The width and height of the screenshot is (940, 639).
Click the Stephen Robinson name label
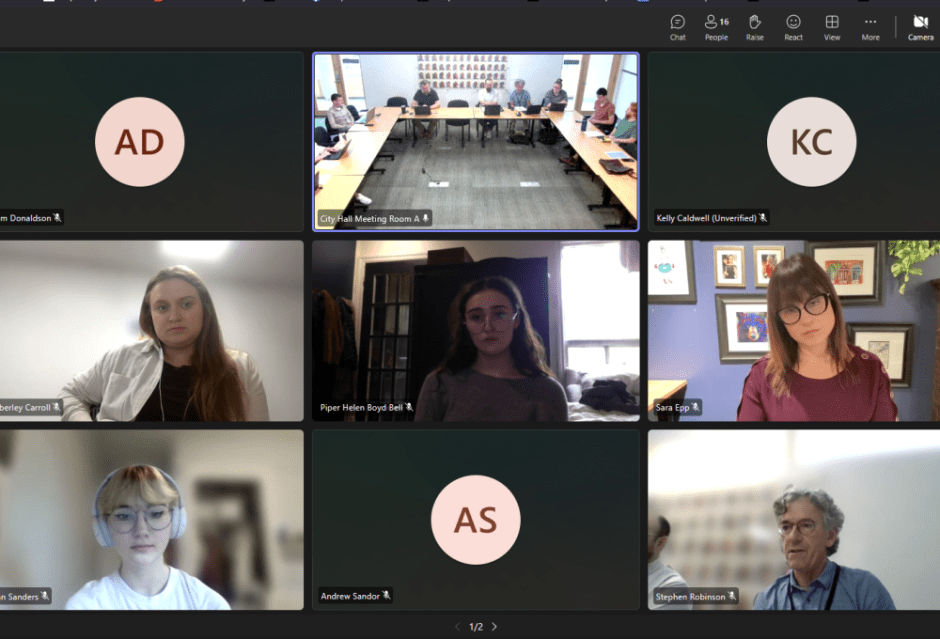point(690,597)
